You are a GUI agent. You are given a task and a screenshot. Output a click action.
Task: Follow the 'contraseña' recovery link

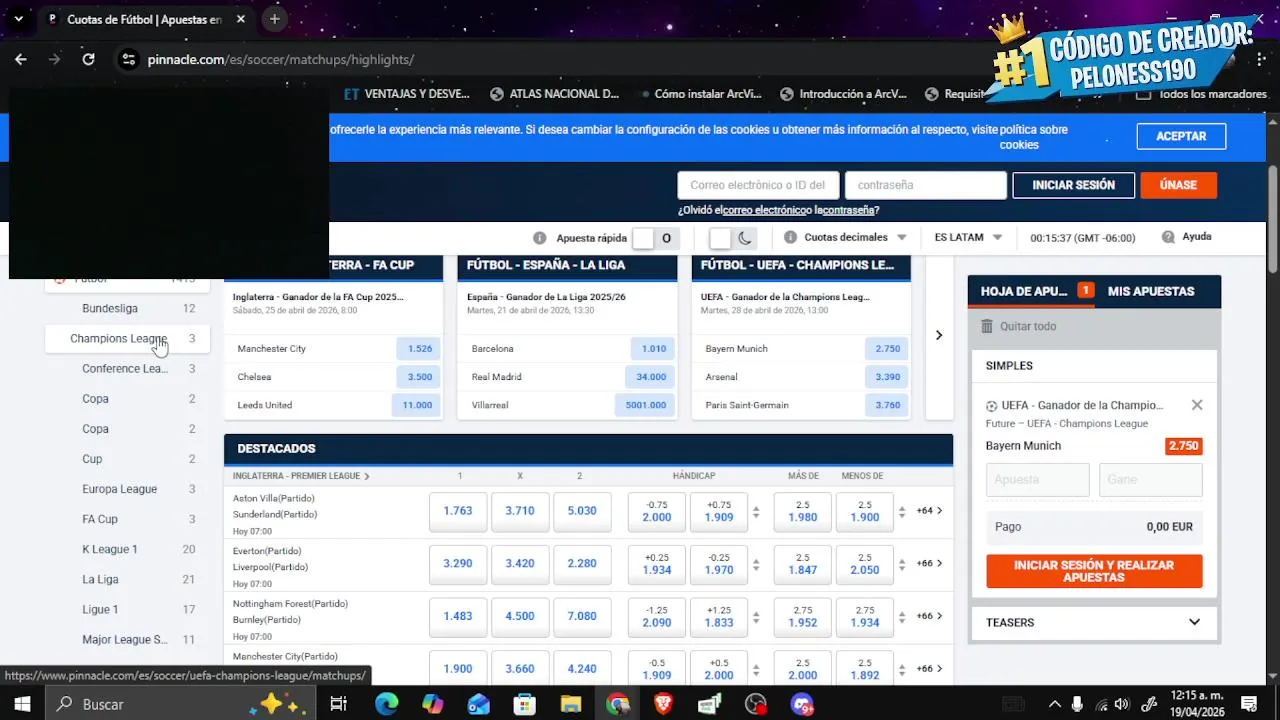point(849,210)
